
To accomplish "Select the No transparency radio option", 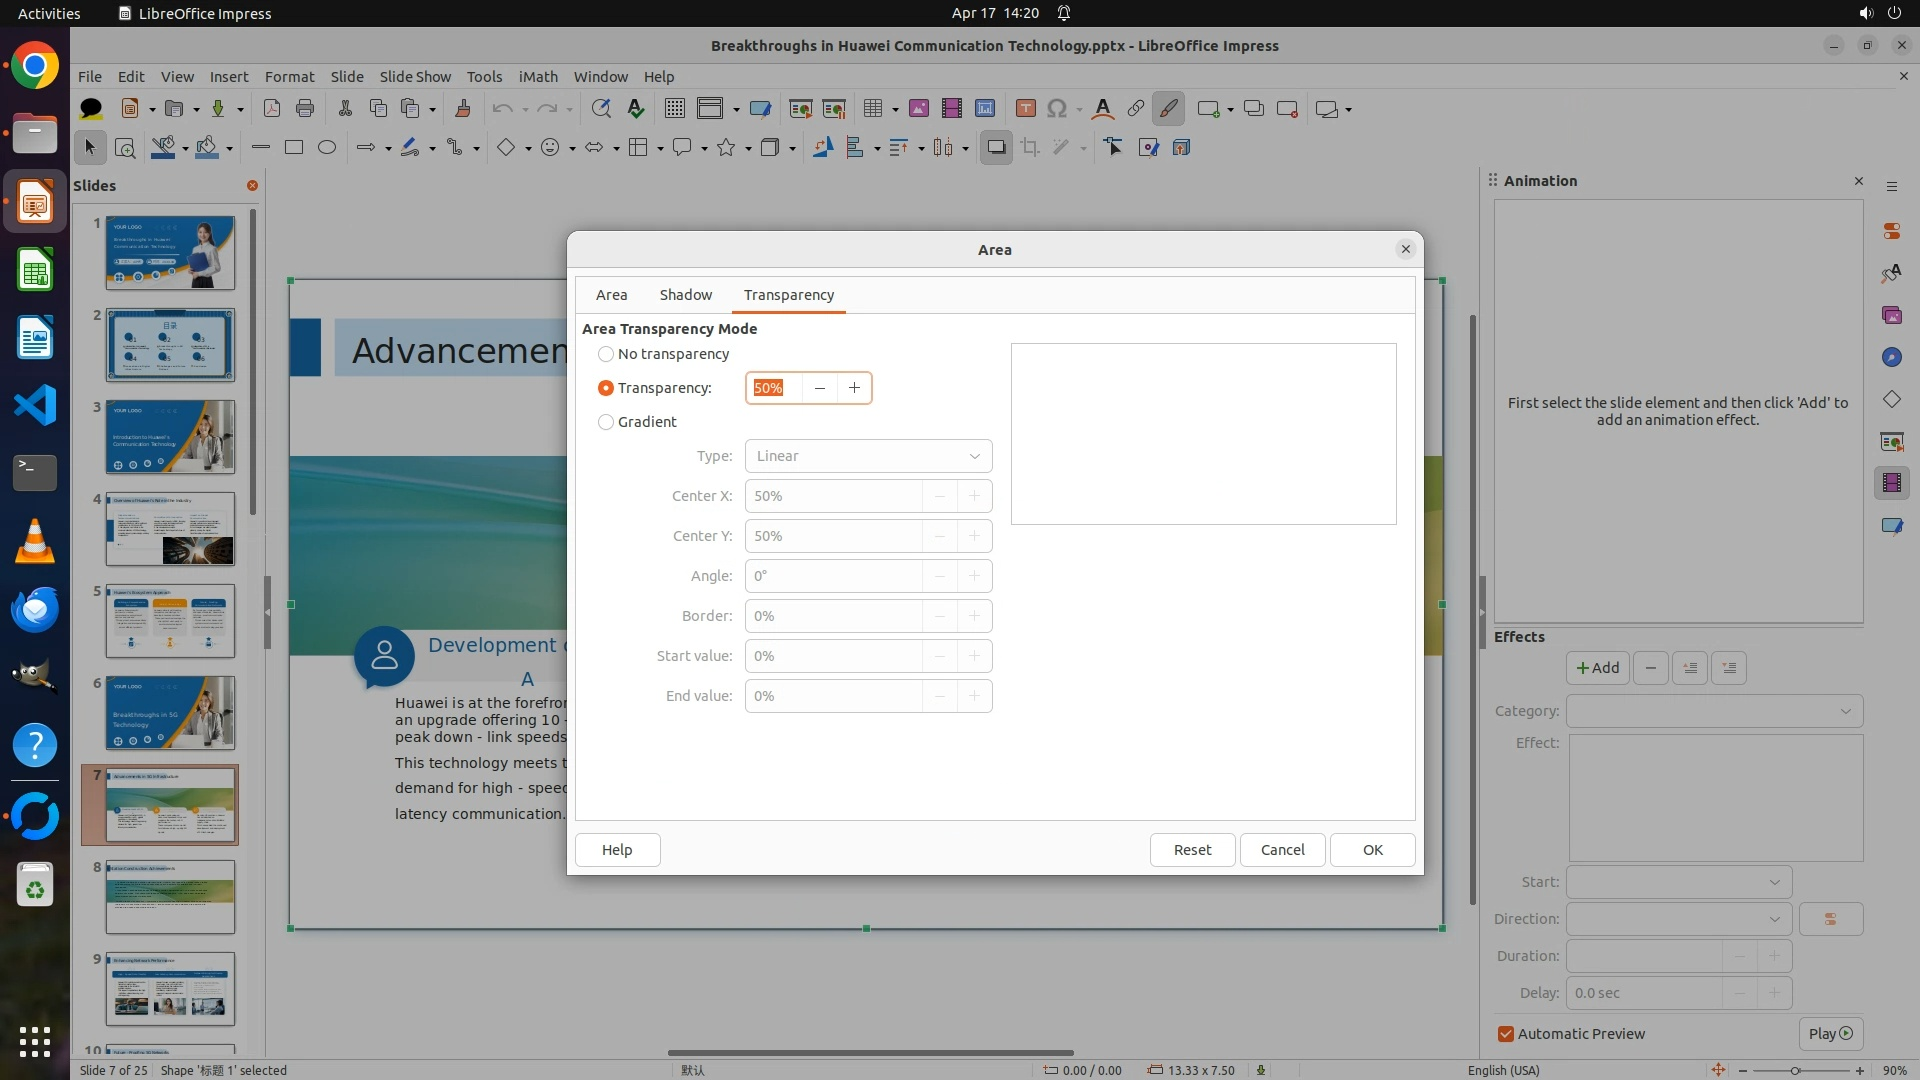I will pos(606,354).
